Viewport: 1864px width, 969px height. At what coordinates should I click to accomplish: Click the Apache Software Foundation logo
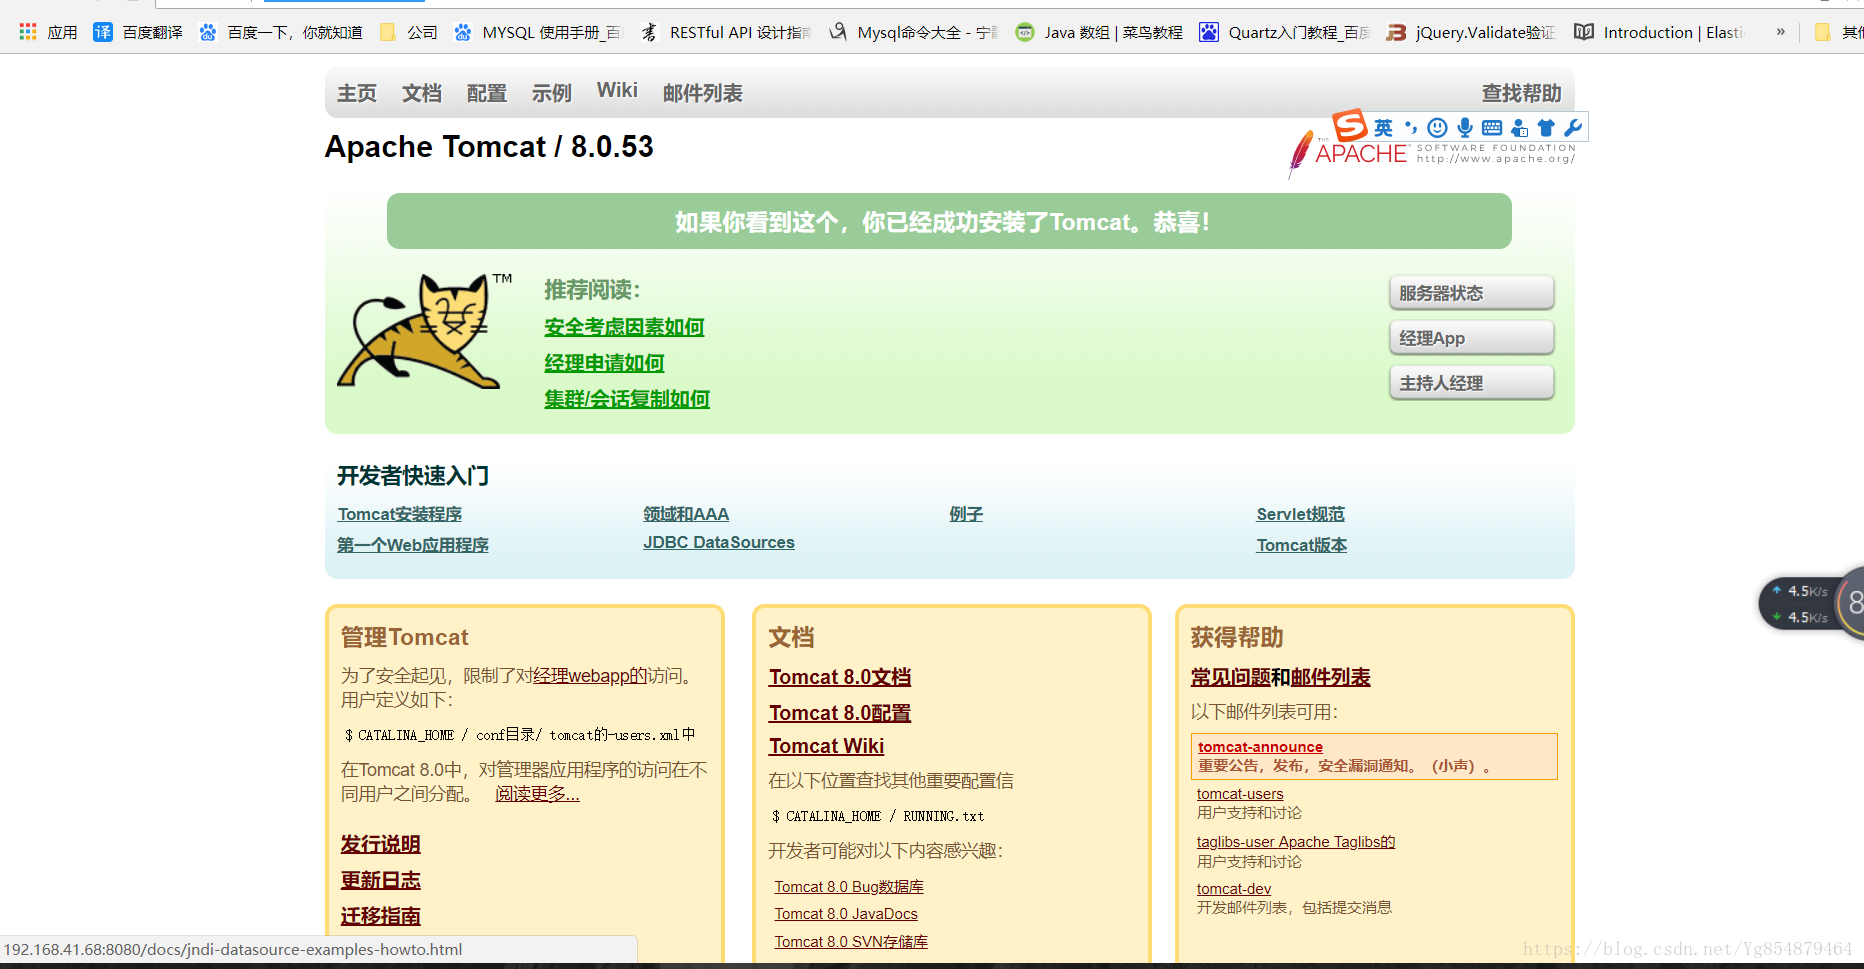pyautogui.click(x=1432, y=155)
